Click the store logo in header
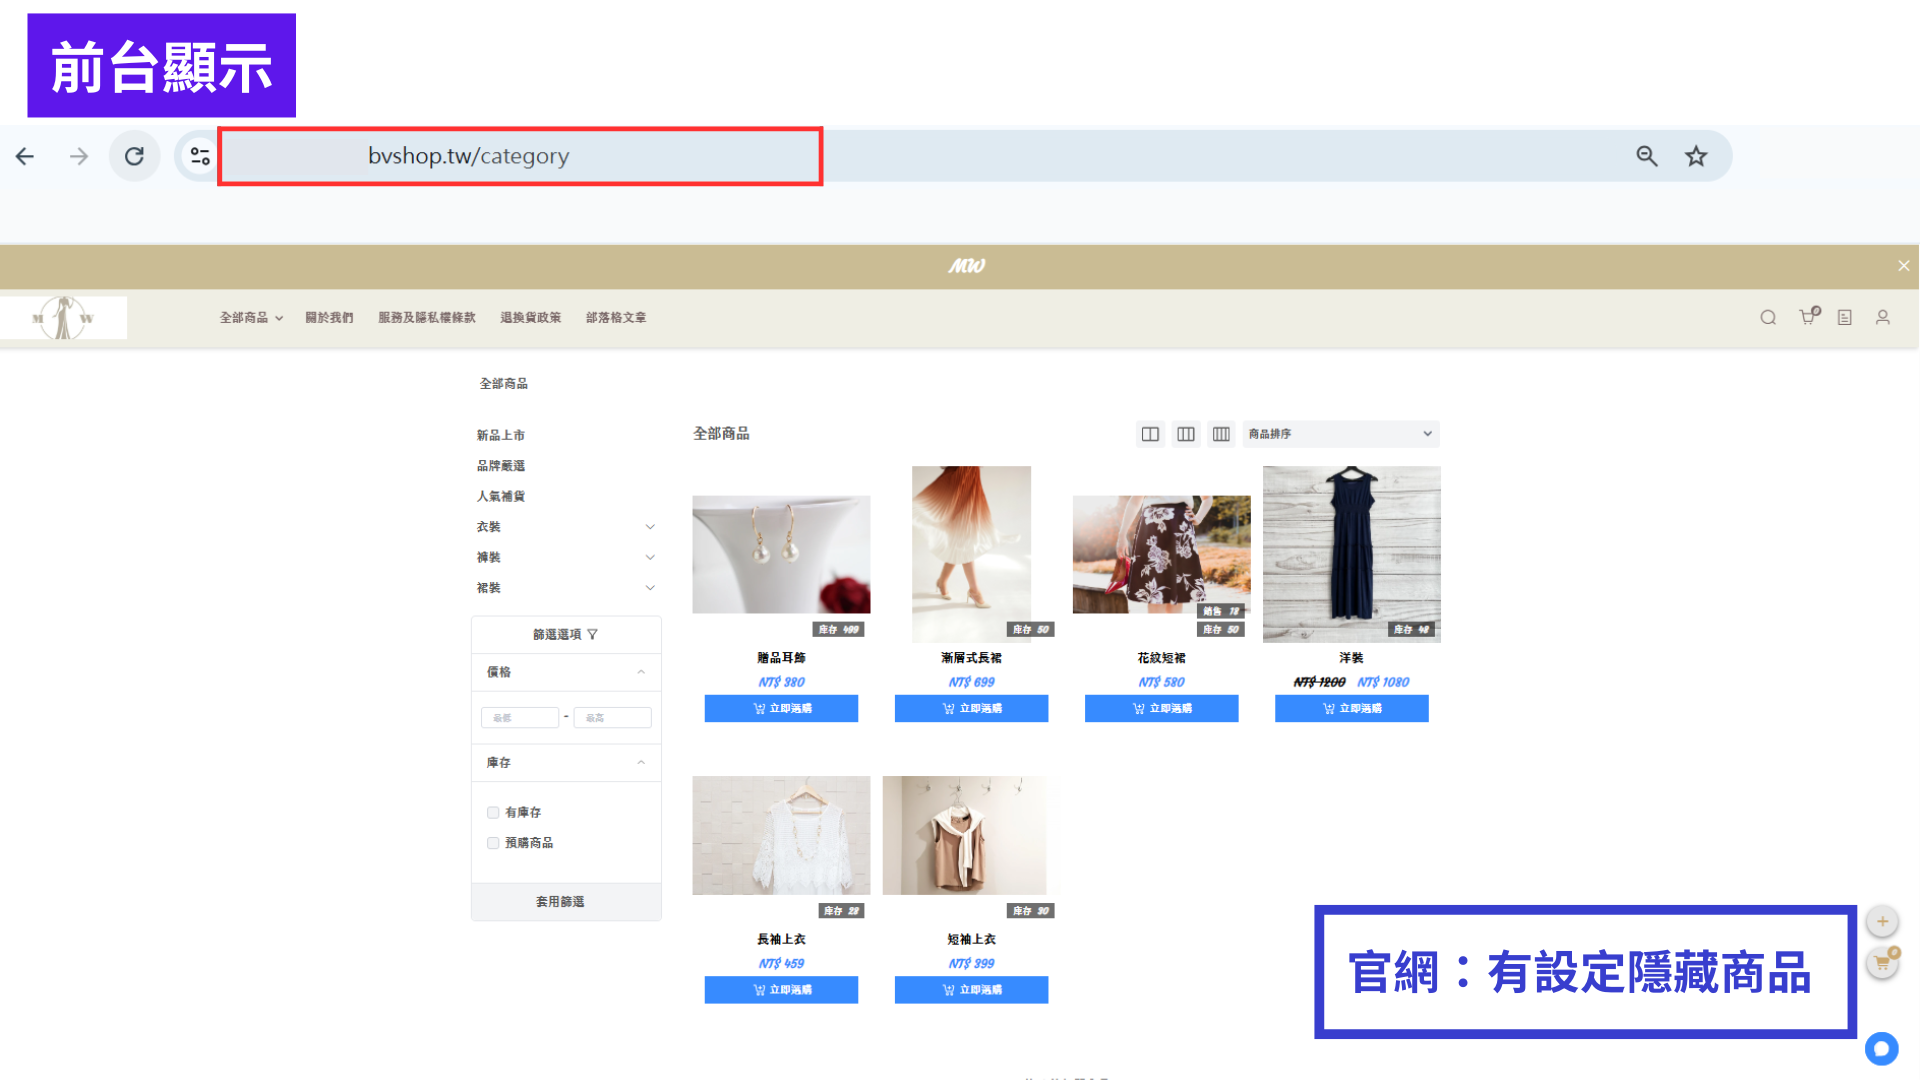 click(x=63, y=318)
